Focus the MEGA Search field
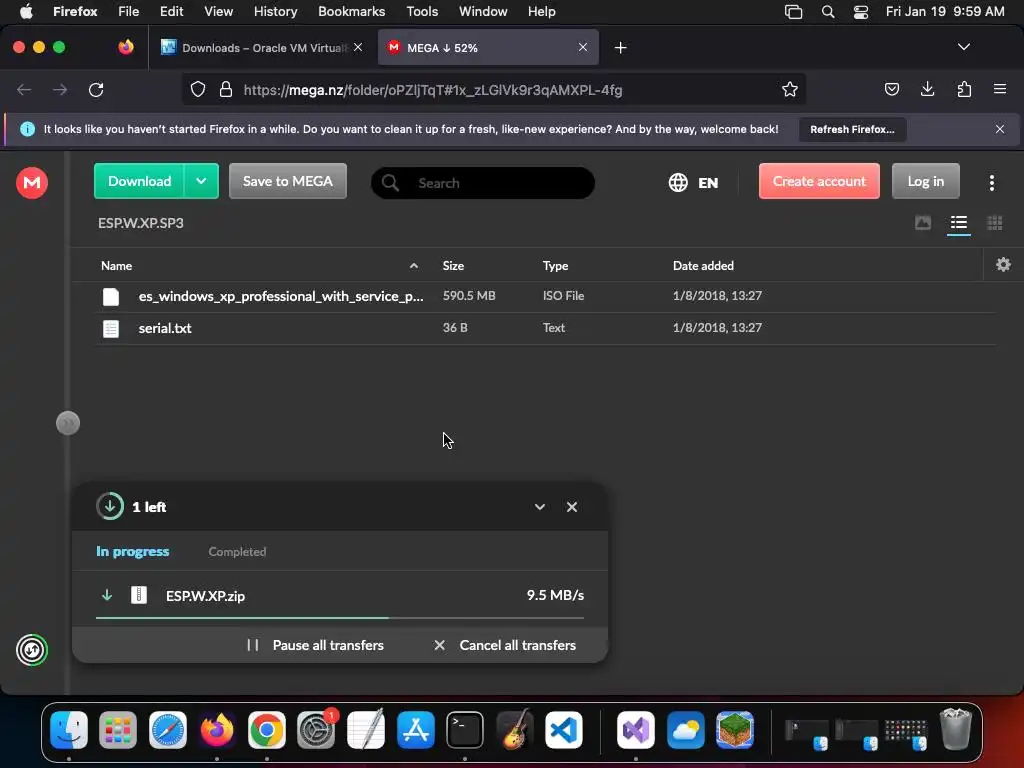This screenshot has width=1024, height=768. [x=483, y=183]
